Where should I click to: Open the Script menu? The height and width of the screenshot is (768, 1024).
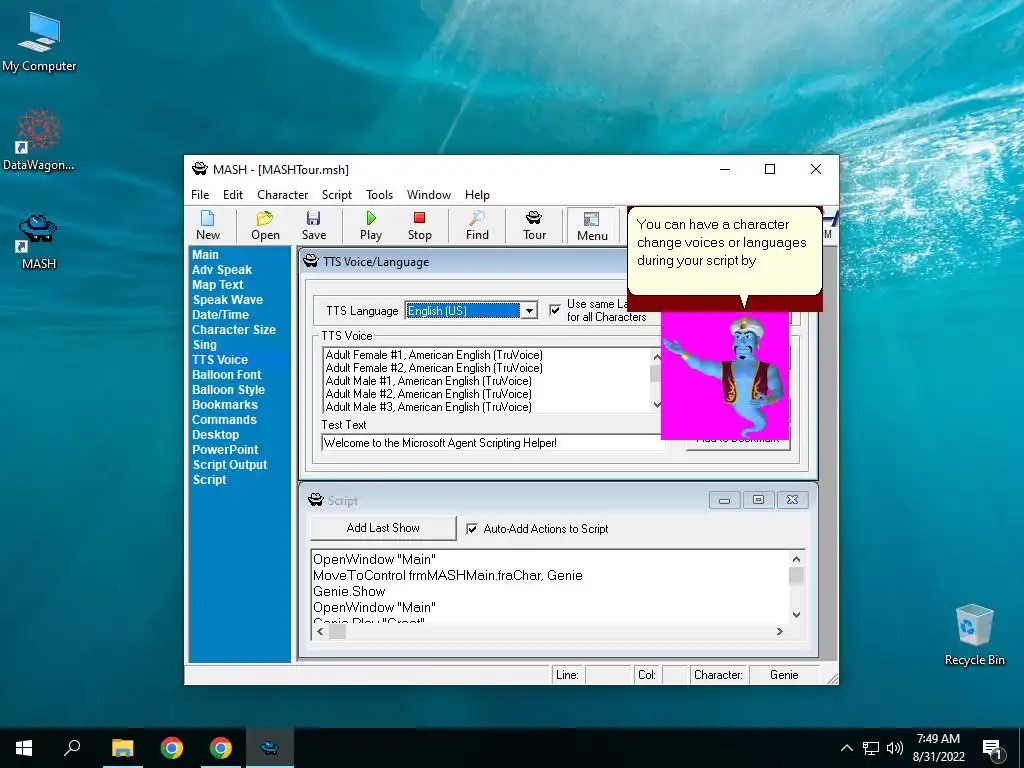click(x=336, y=195)
